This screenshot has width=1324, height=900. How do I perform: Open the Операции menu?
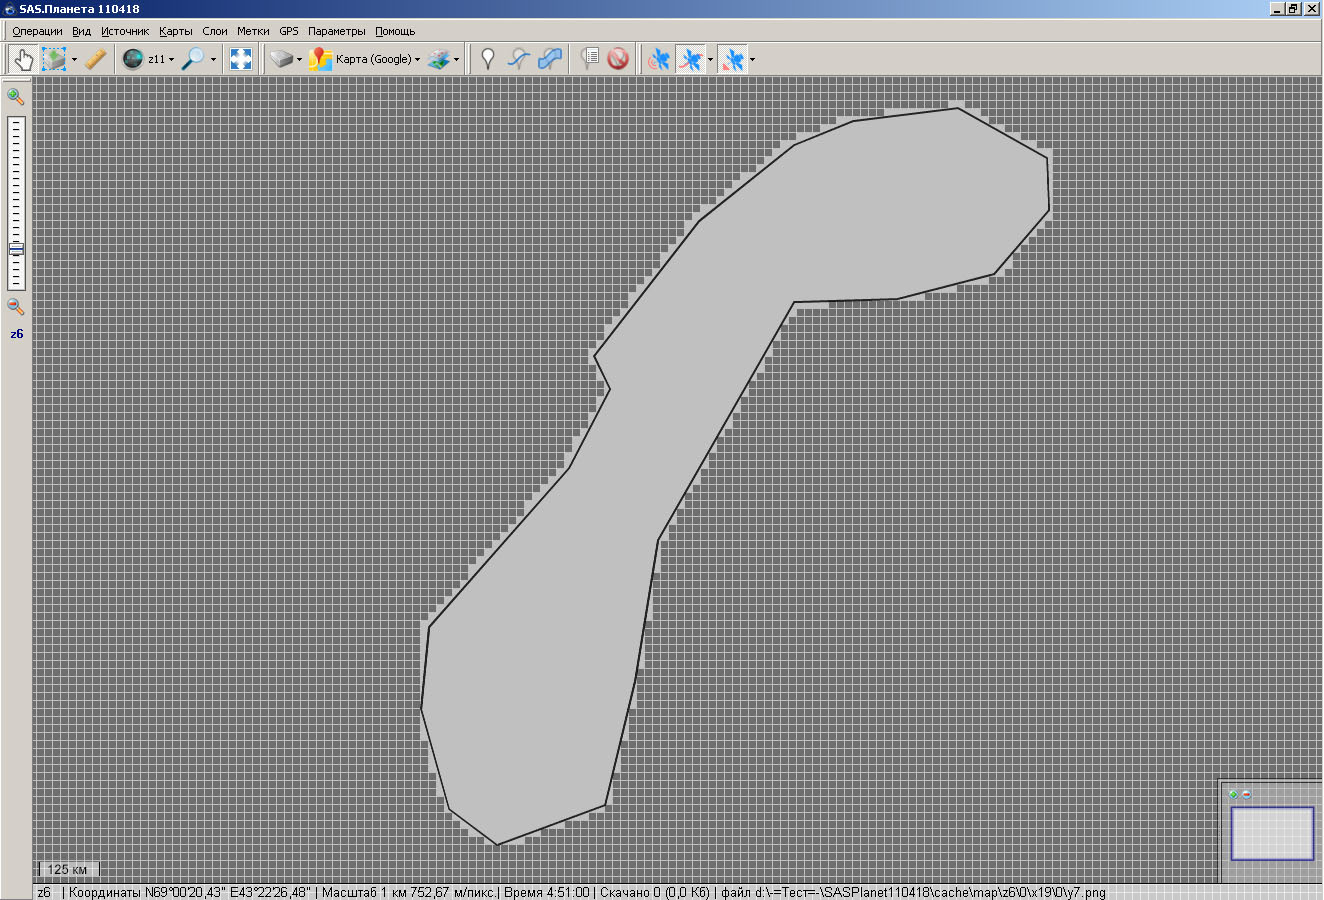37,31
